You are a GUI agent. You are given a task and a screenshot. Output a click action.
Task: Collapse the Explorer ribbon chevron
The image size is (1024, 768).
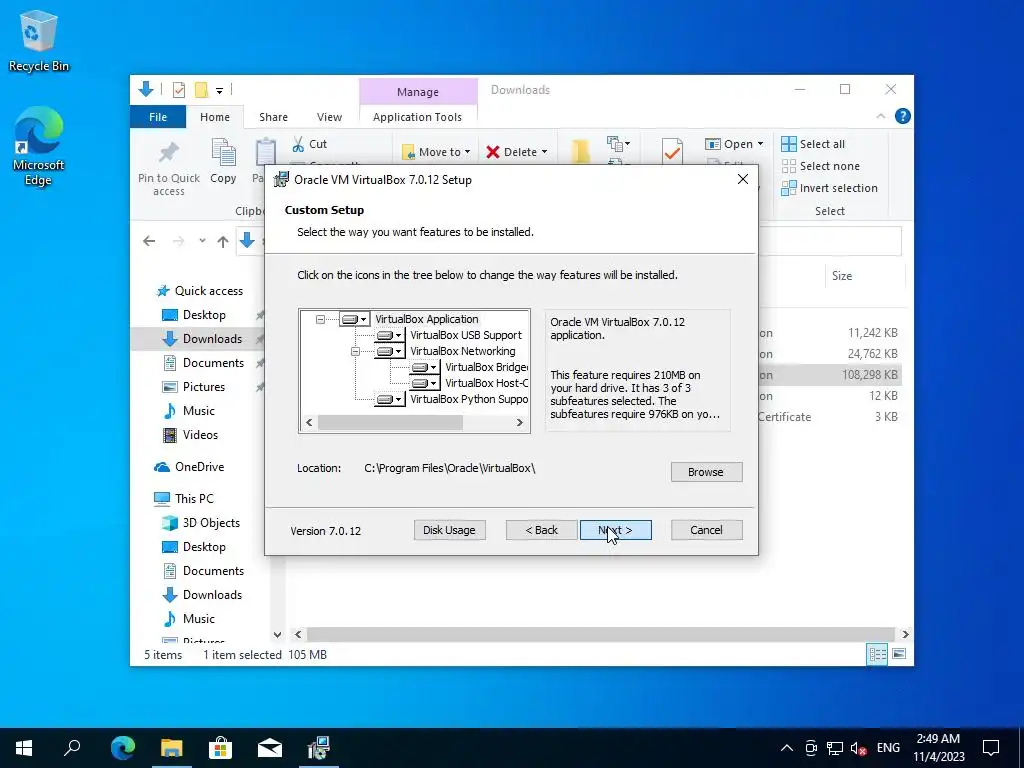pos(880,116)
